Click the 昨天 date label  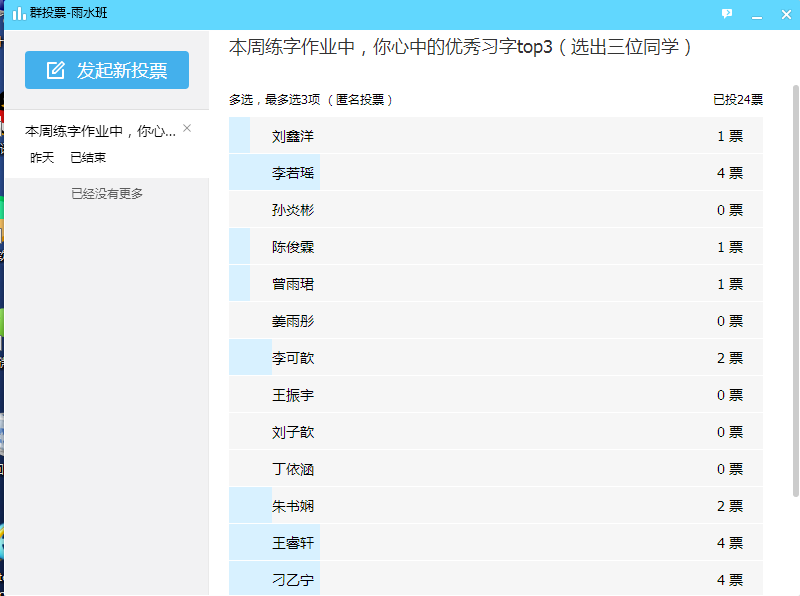(42, 158)
